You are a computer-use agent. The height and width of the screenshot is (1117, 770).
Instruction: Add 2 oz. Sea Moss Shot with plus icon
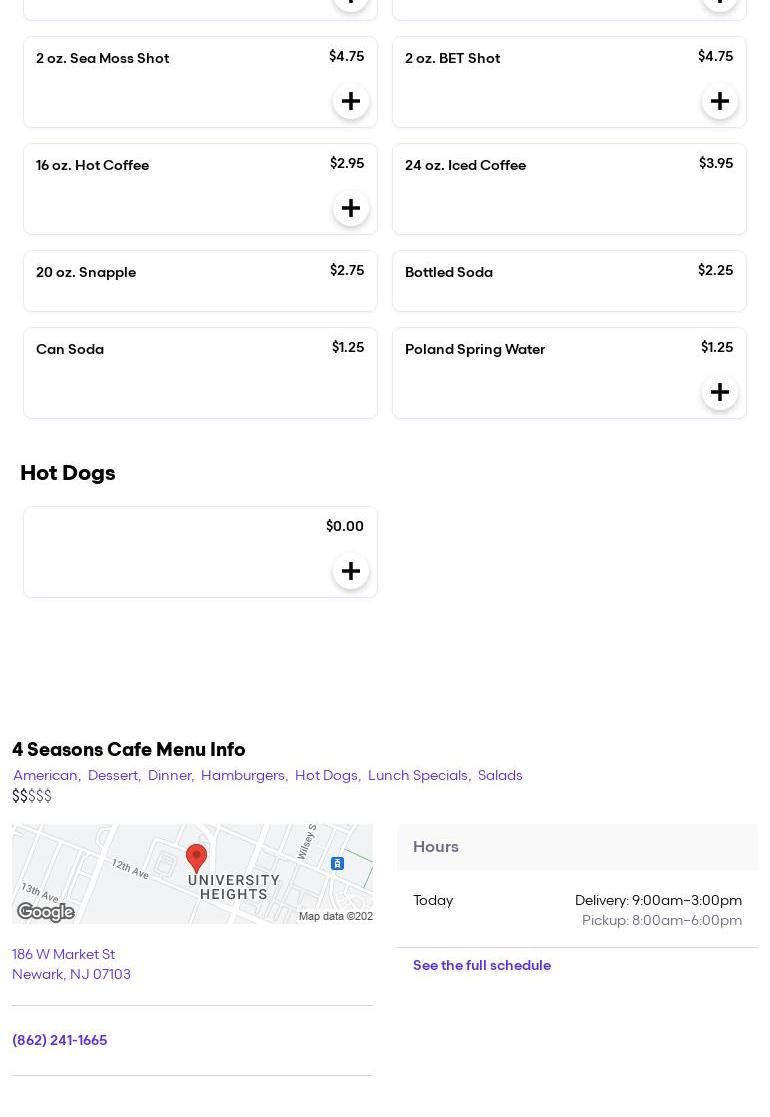[x=350, y=101]
